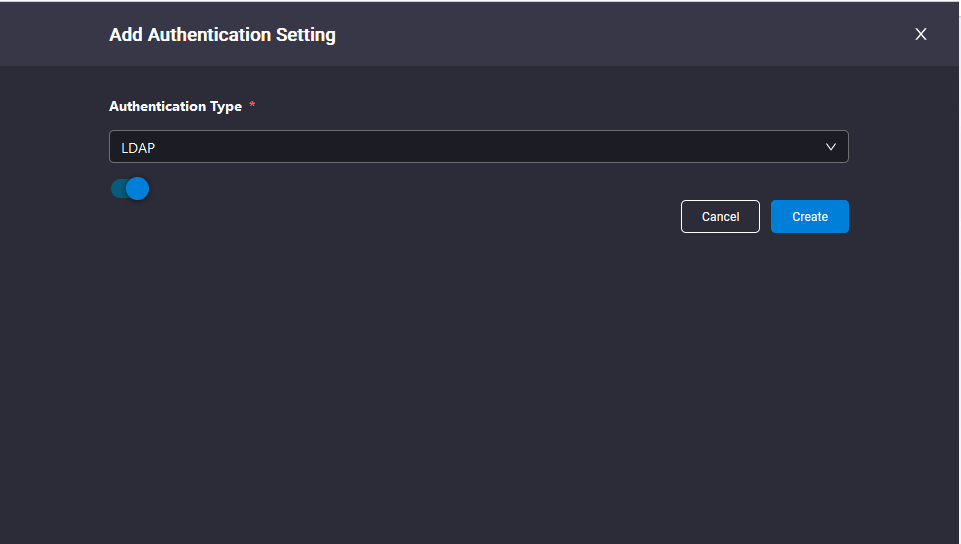Image resolution: width=961 pixels, height=544 pixels.
Task: Click the Add Authentication Setting title
Action: click(222, 35)
